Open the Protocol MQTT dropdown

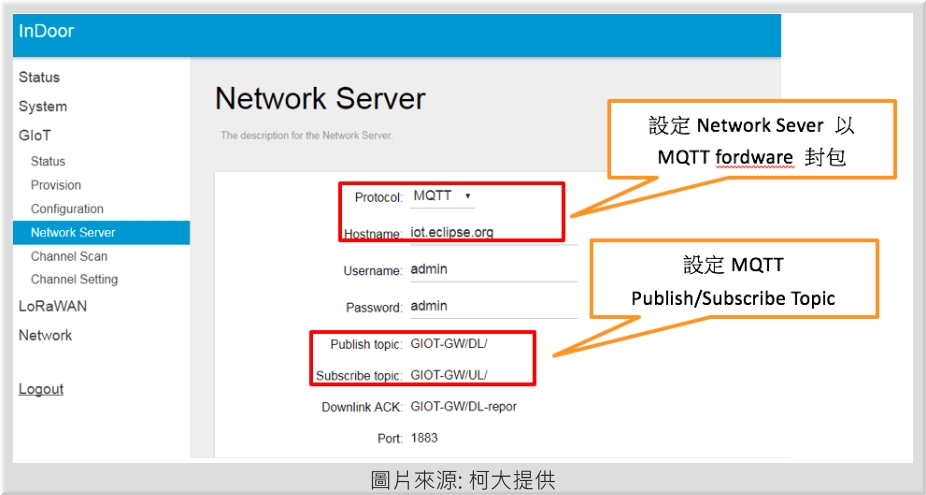[x=442, y=197]
